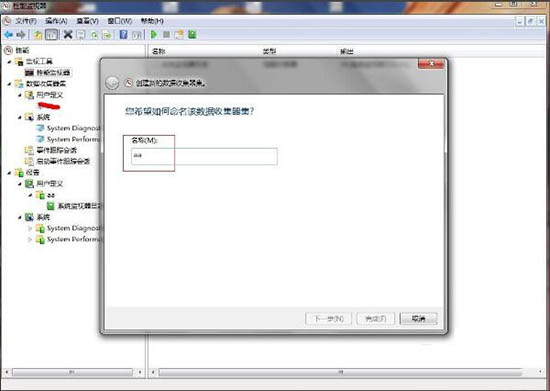Click the forward arrow in toolbar
This screenshot has height=391, width=550.
pos(21,34)
